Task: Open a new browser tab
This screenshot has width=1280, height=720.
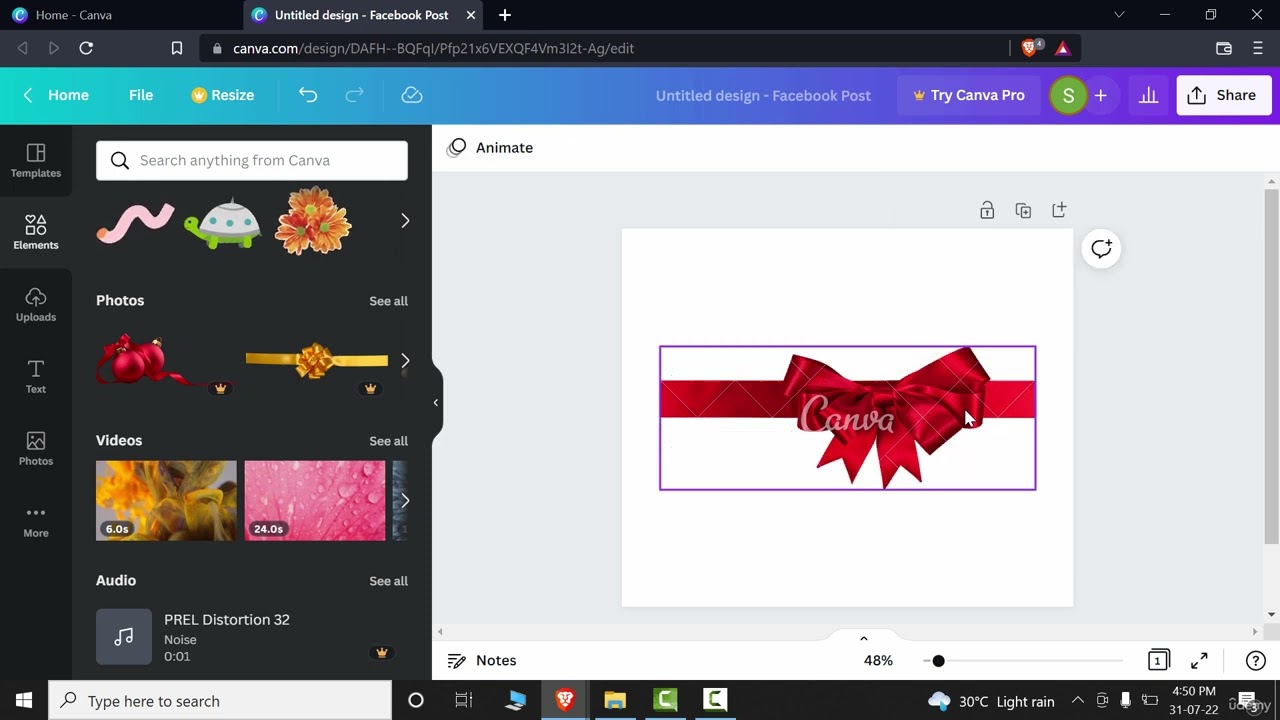Action: (505, 15)
